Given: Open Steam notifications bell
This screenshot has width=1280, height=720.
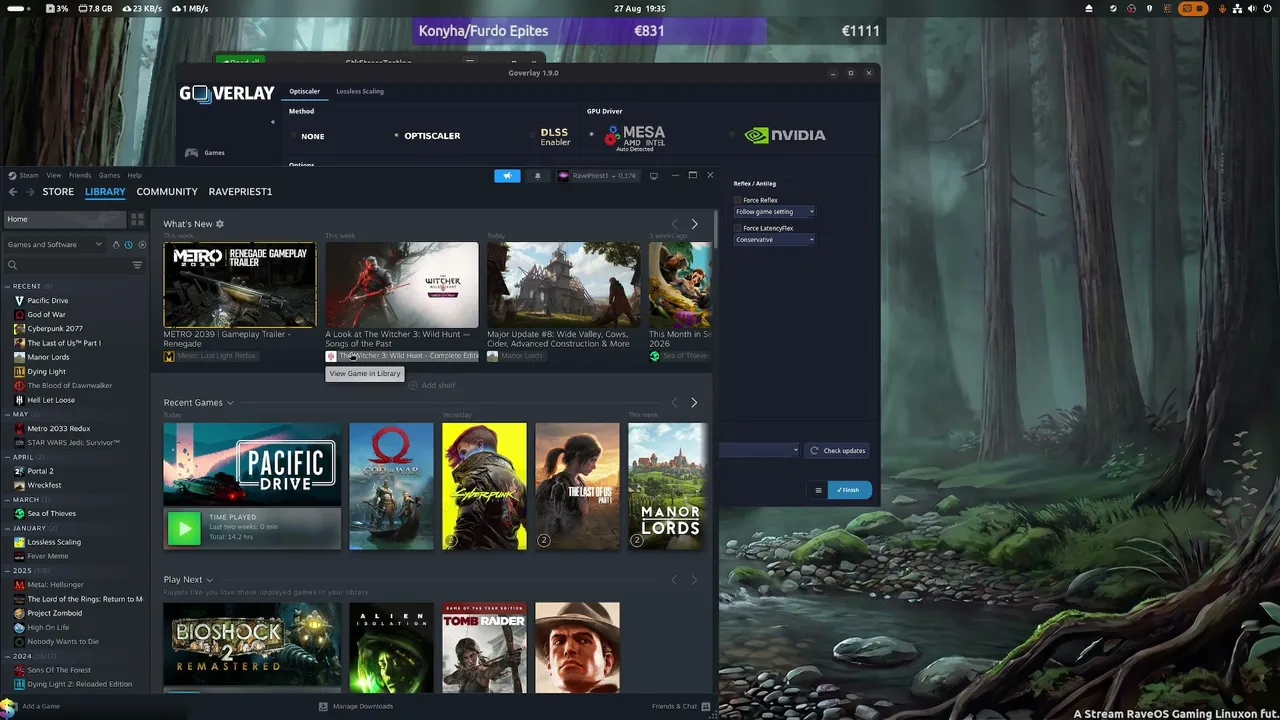Looking at the screenshot, I should (x=537, y=176).
